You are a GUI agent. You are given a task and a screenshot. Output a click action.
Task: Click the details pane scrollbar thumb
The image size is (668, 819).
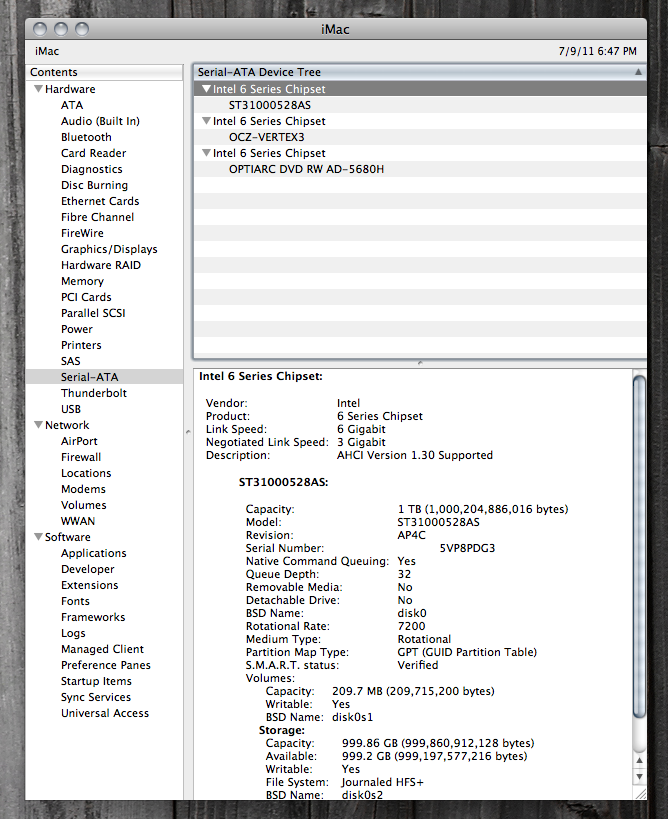639,547
